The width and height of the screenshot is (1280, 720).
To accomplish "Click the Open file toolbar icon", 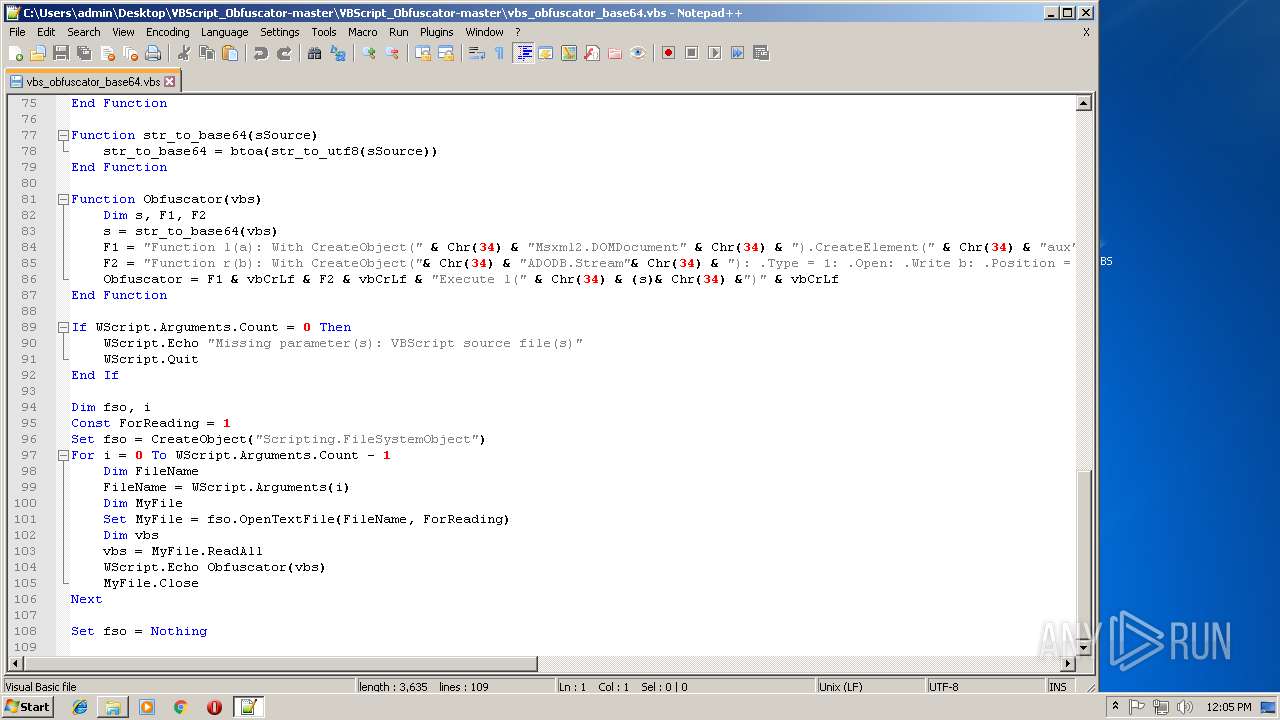I will point(38,53).
